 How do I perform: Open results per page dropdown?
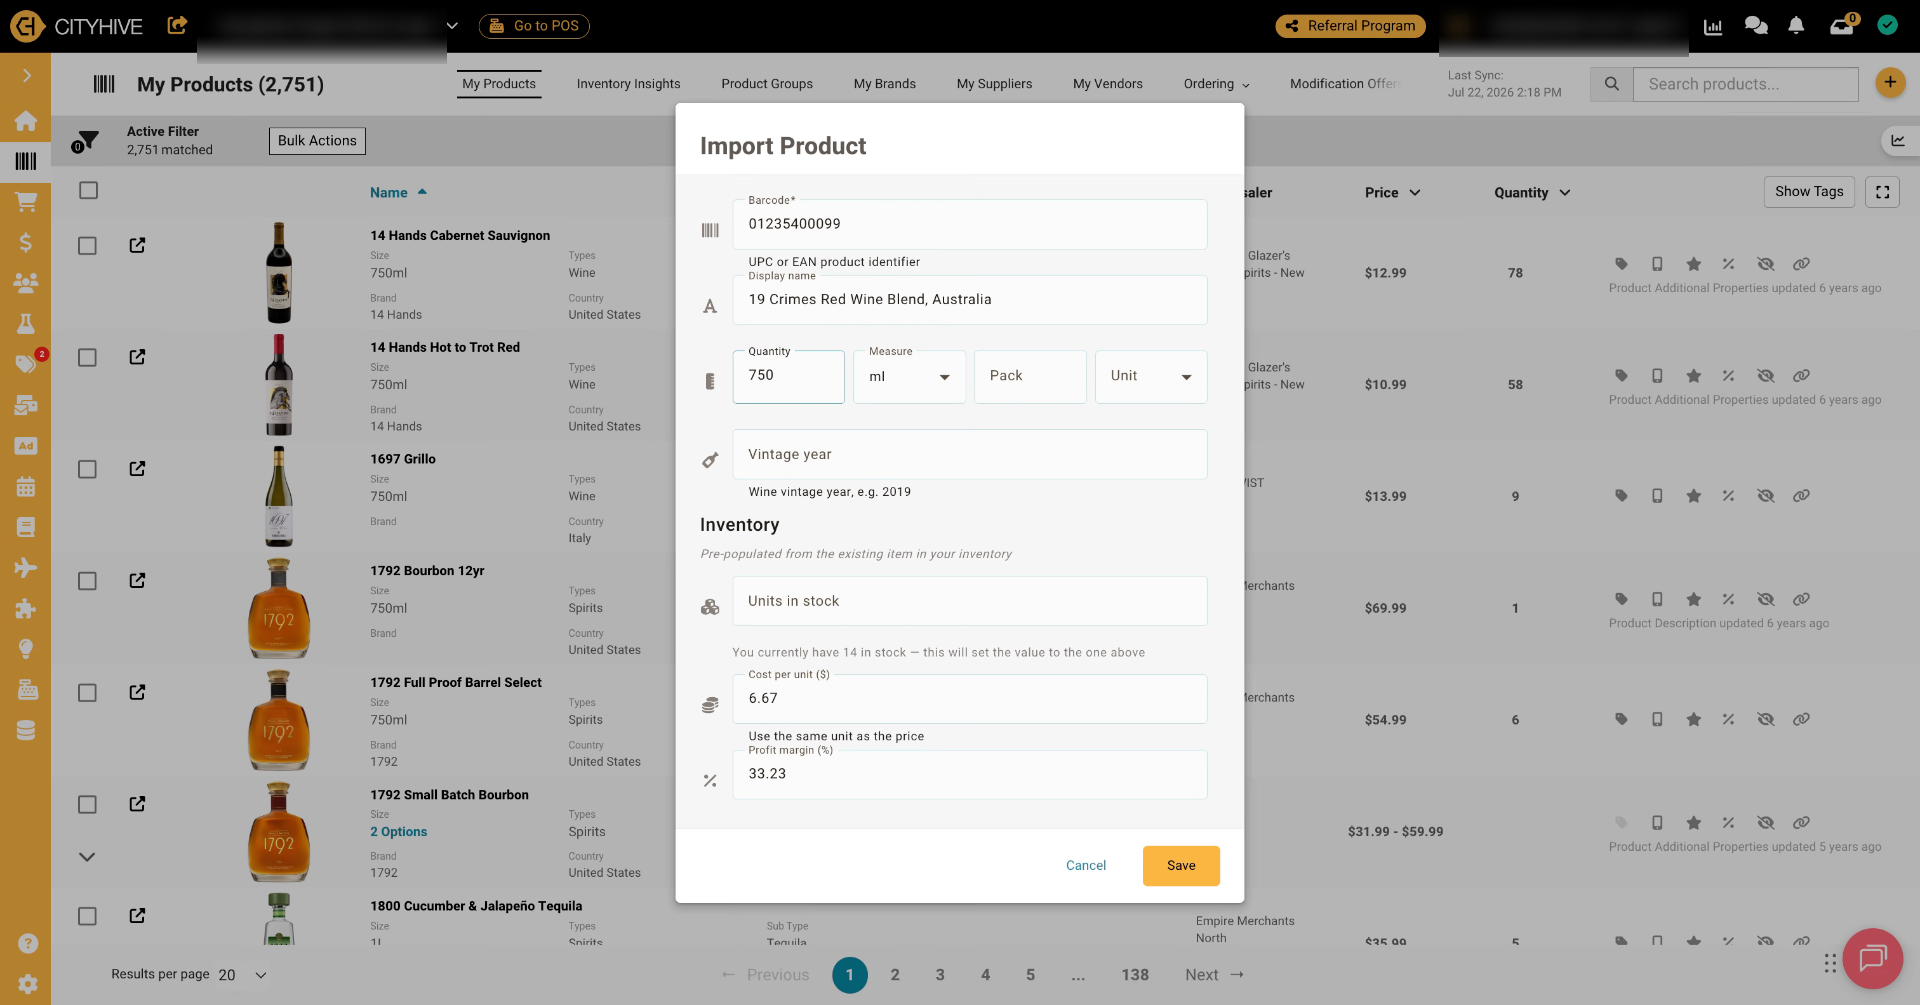click(x=243, y=975)
